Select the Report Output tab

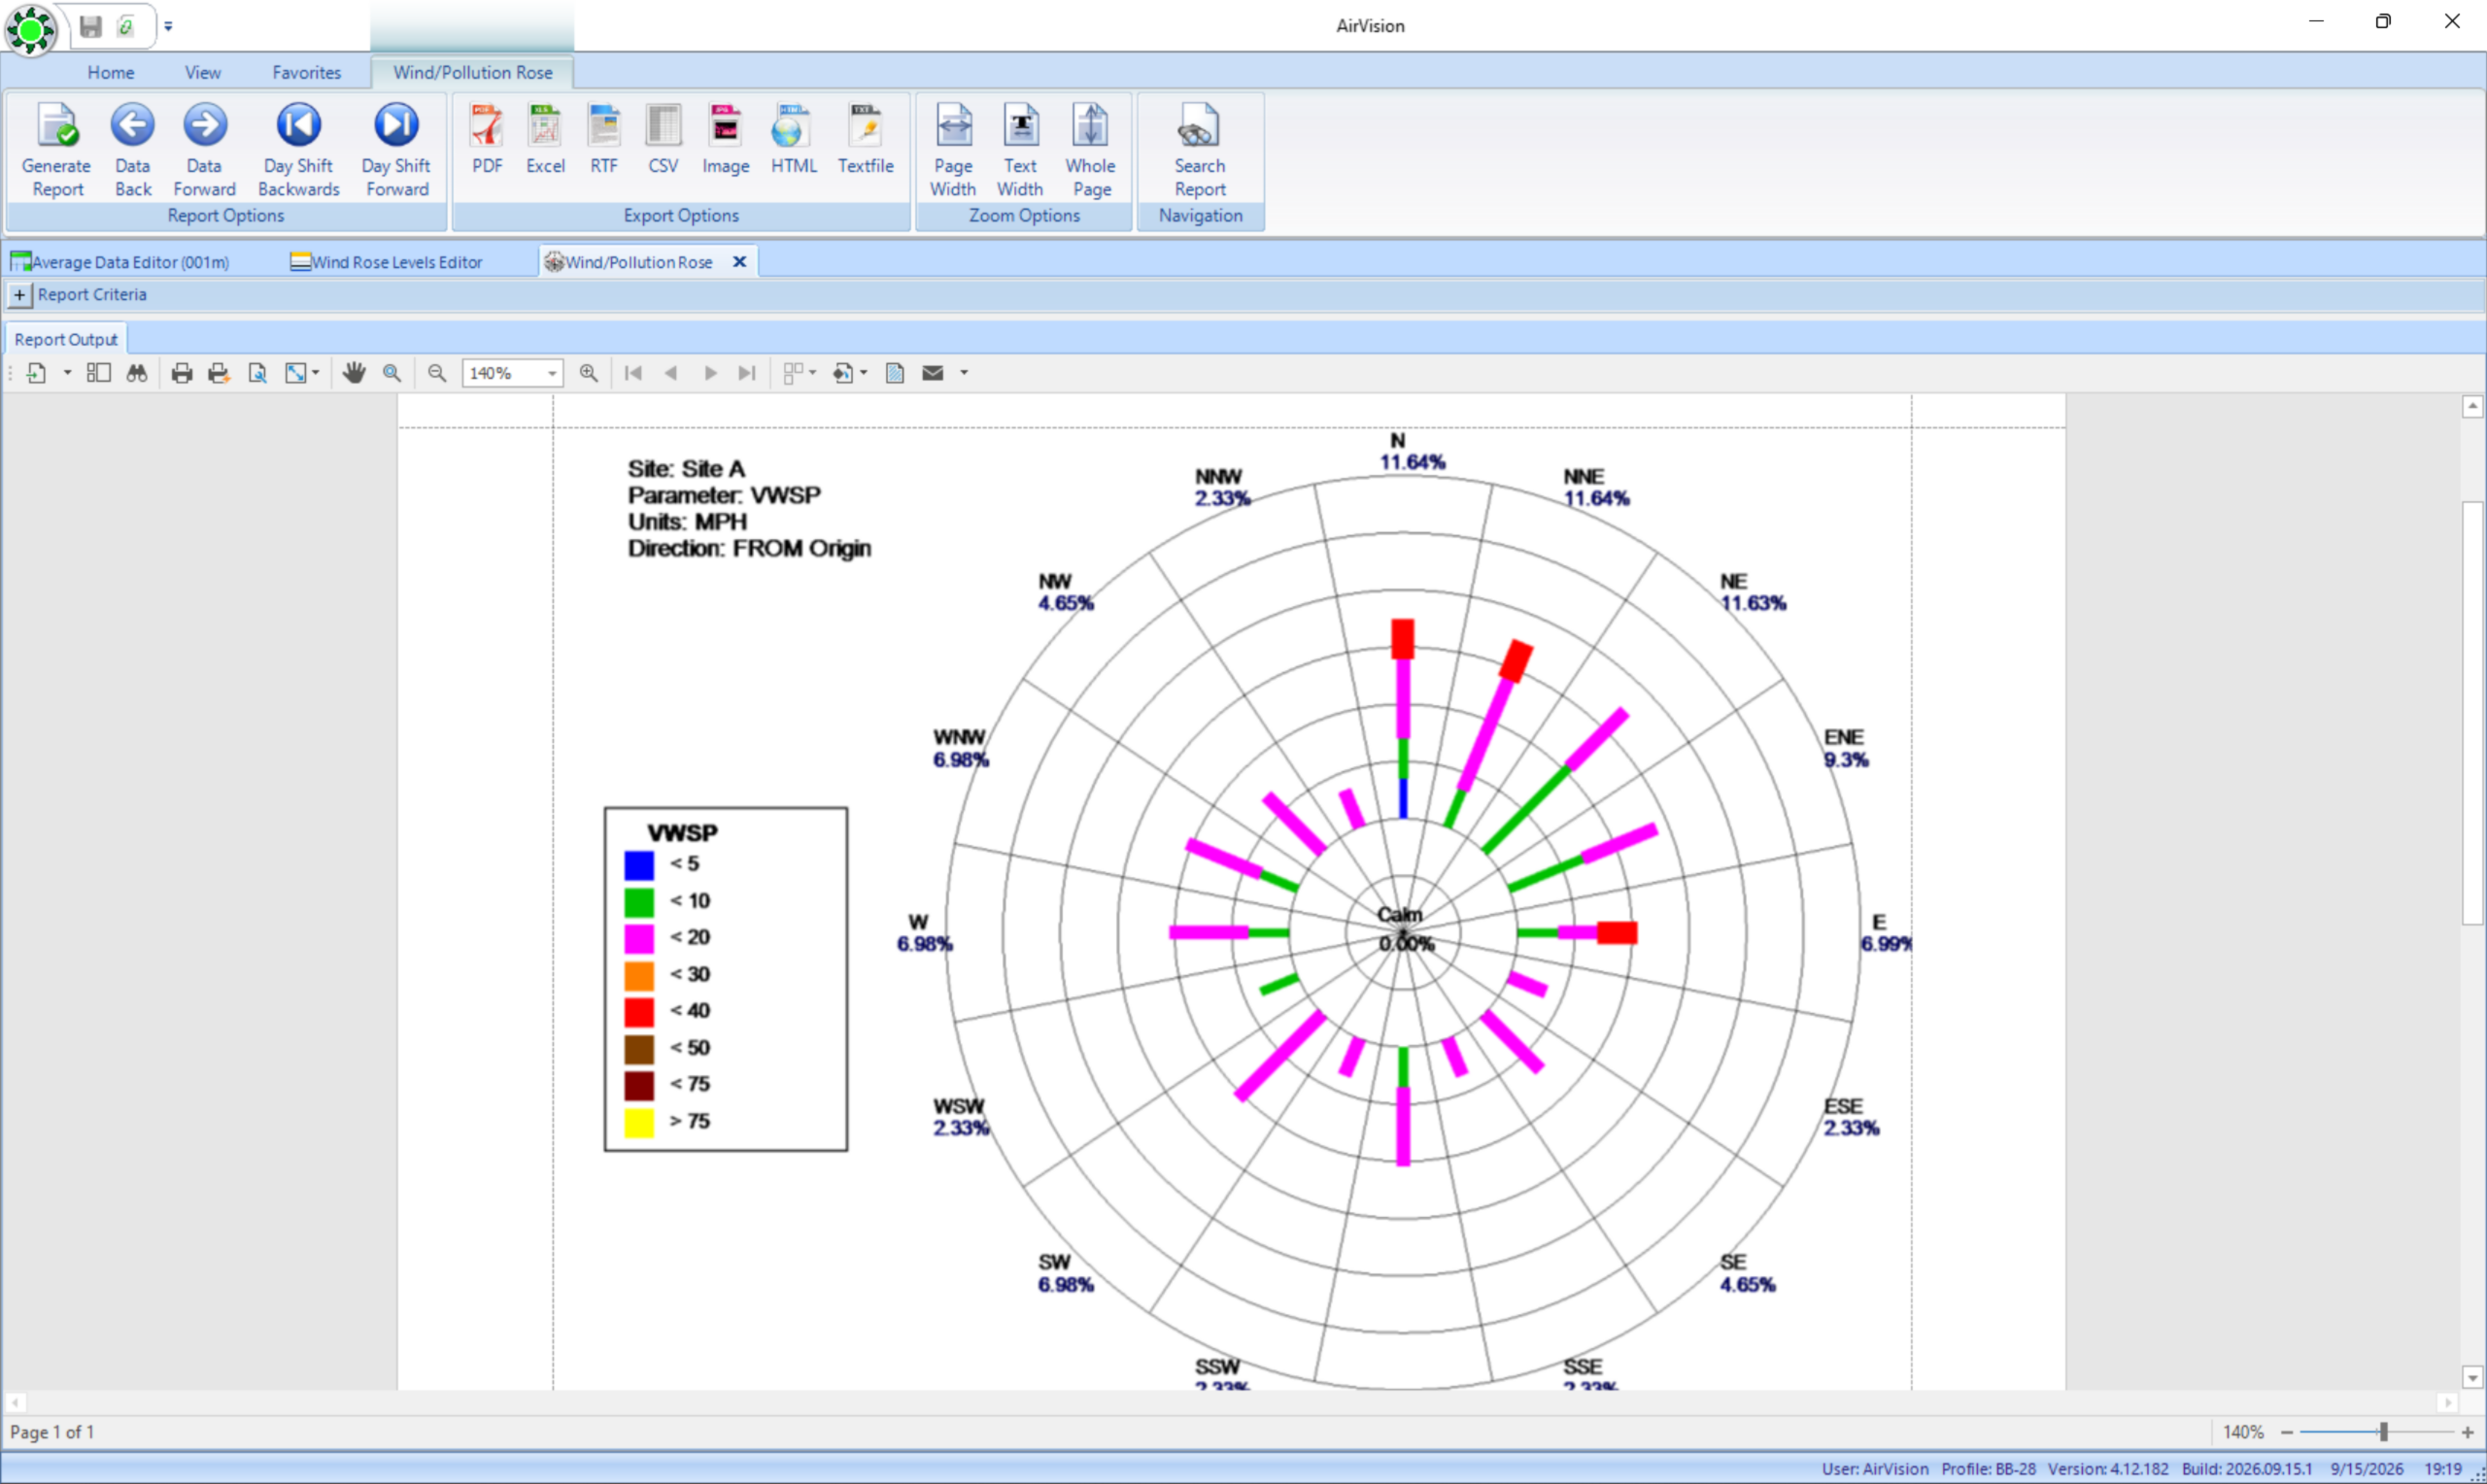click(66, 339)
